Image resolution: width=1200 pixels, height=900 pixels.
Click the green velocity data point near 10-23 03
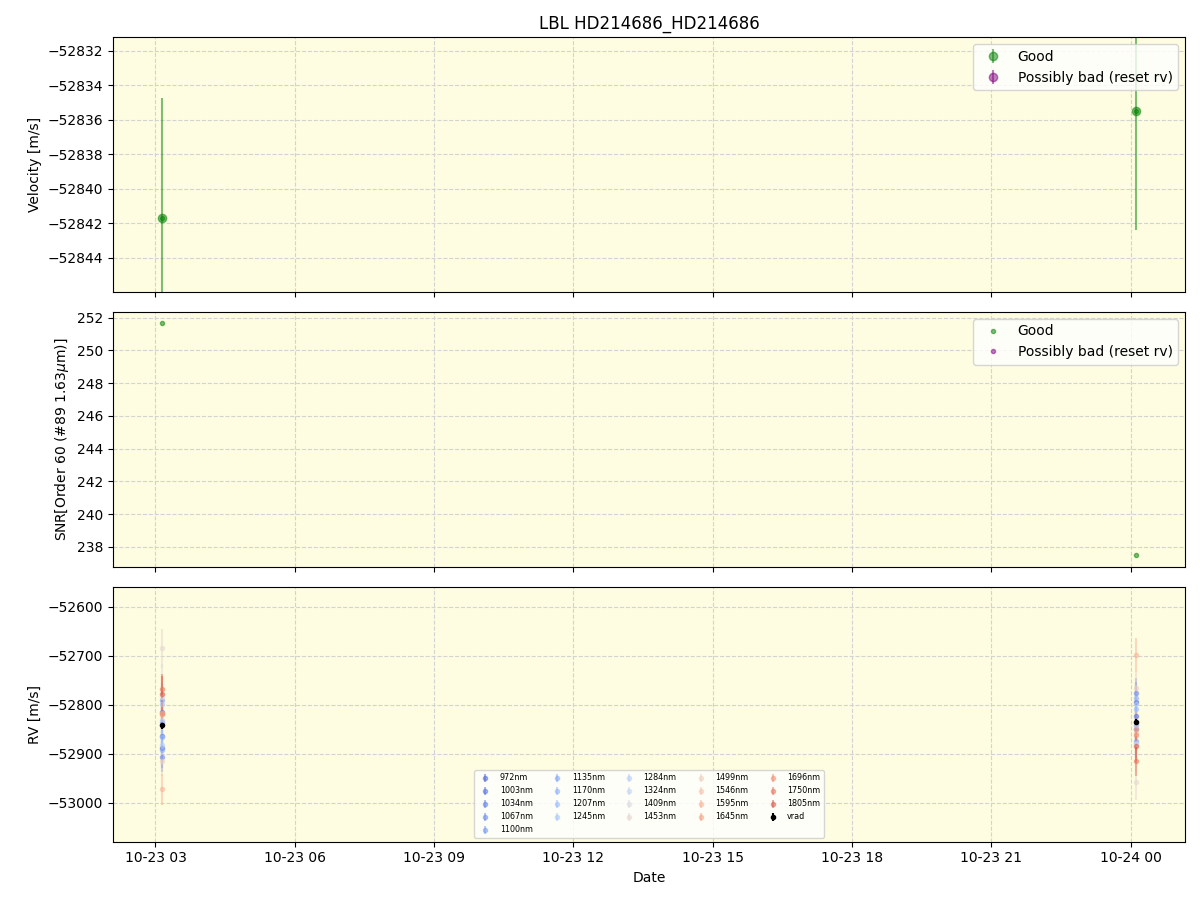162,218
